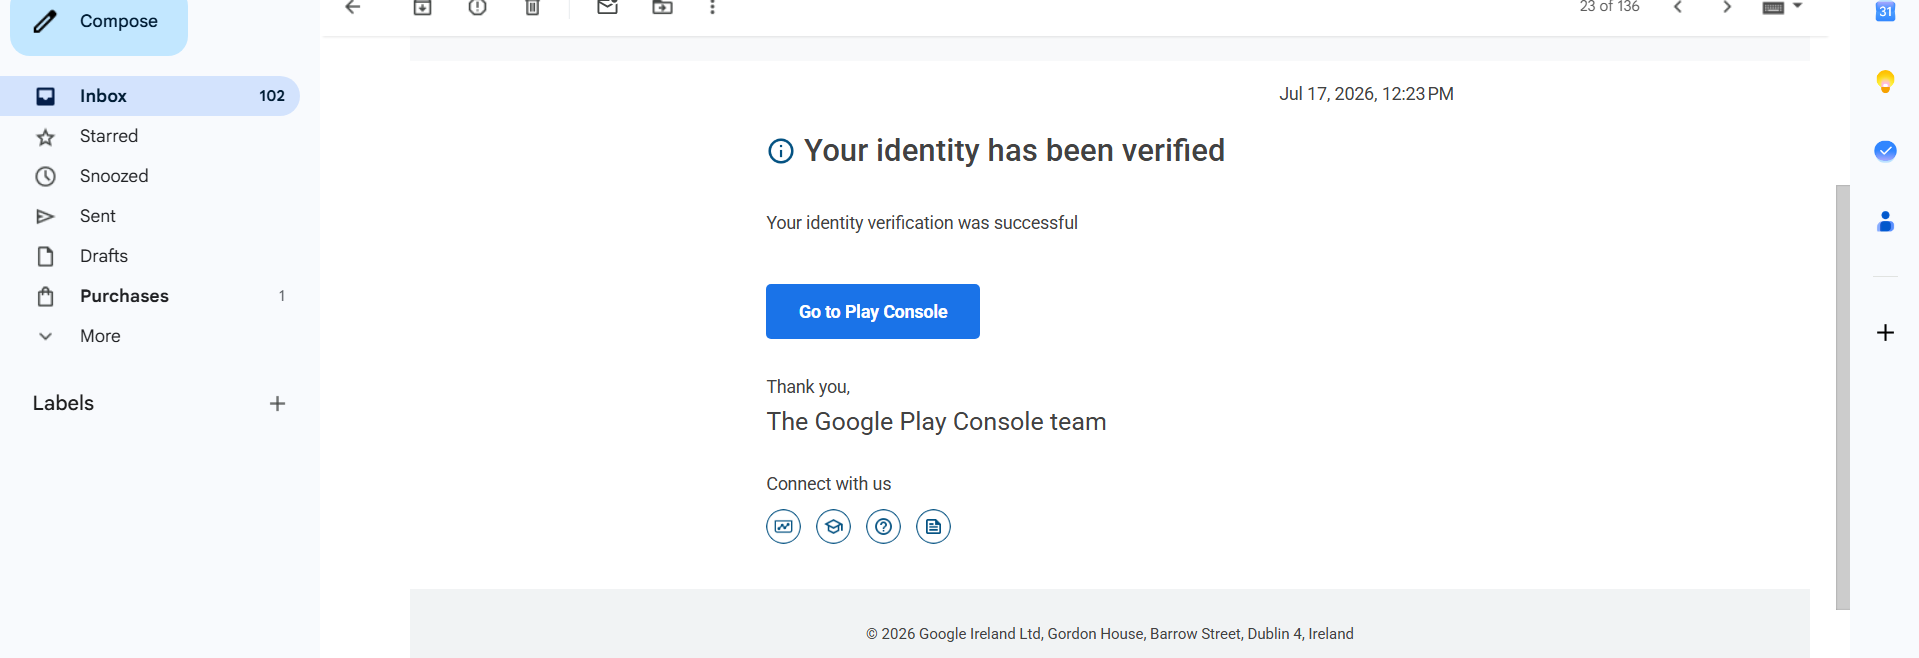Screen dimensions: 1919x658
Task: Click the Snoozed clock icon
Action: click(x=45, y=177)
